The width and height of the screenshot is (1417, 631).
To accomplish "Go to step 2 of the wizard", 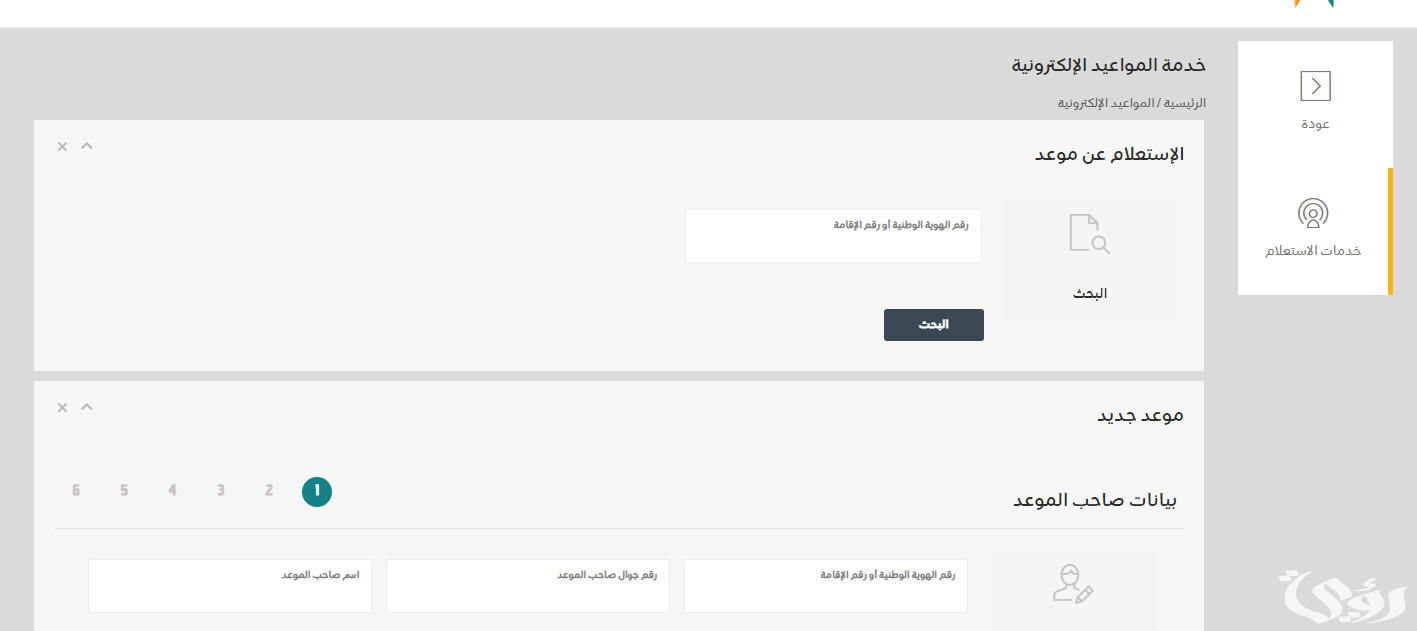I will pos(269,491).
